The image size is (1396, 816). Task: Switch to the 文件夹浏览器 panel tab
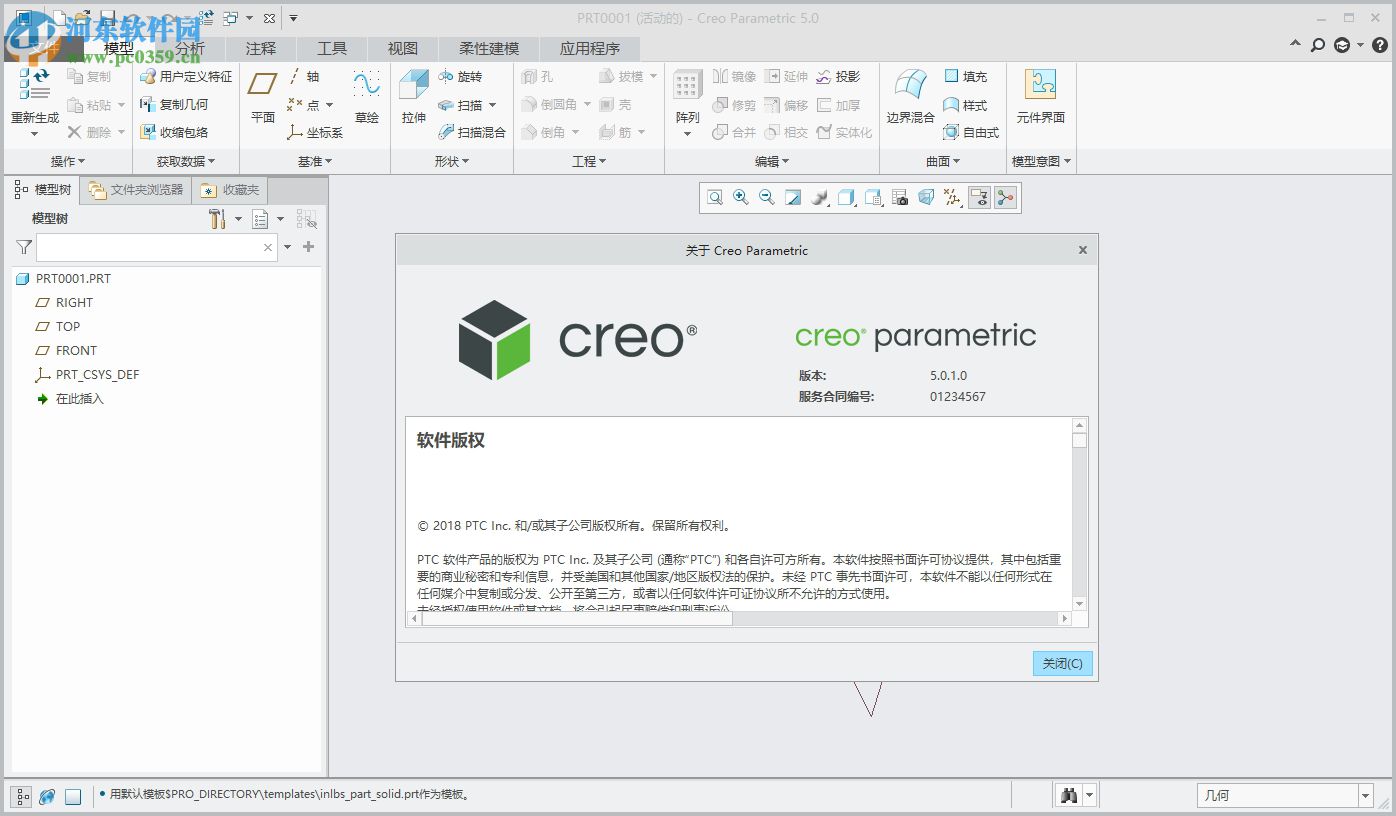click(135, 188)
